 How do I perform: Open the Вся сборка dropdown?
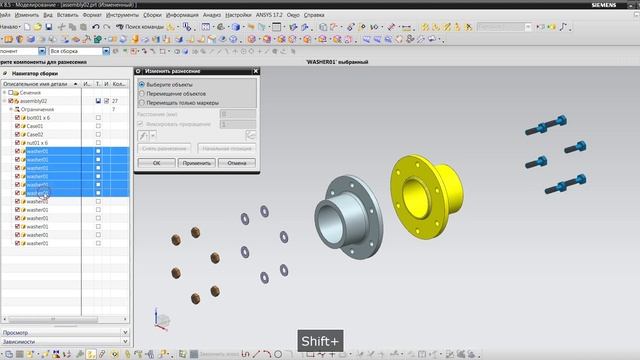pos(106,51)
